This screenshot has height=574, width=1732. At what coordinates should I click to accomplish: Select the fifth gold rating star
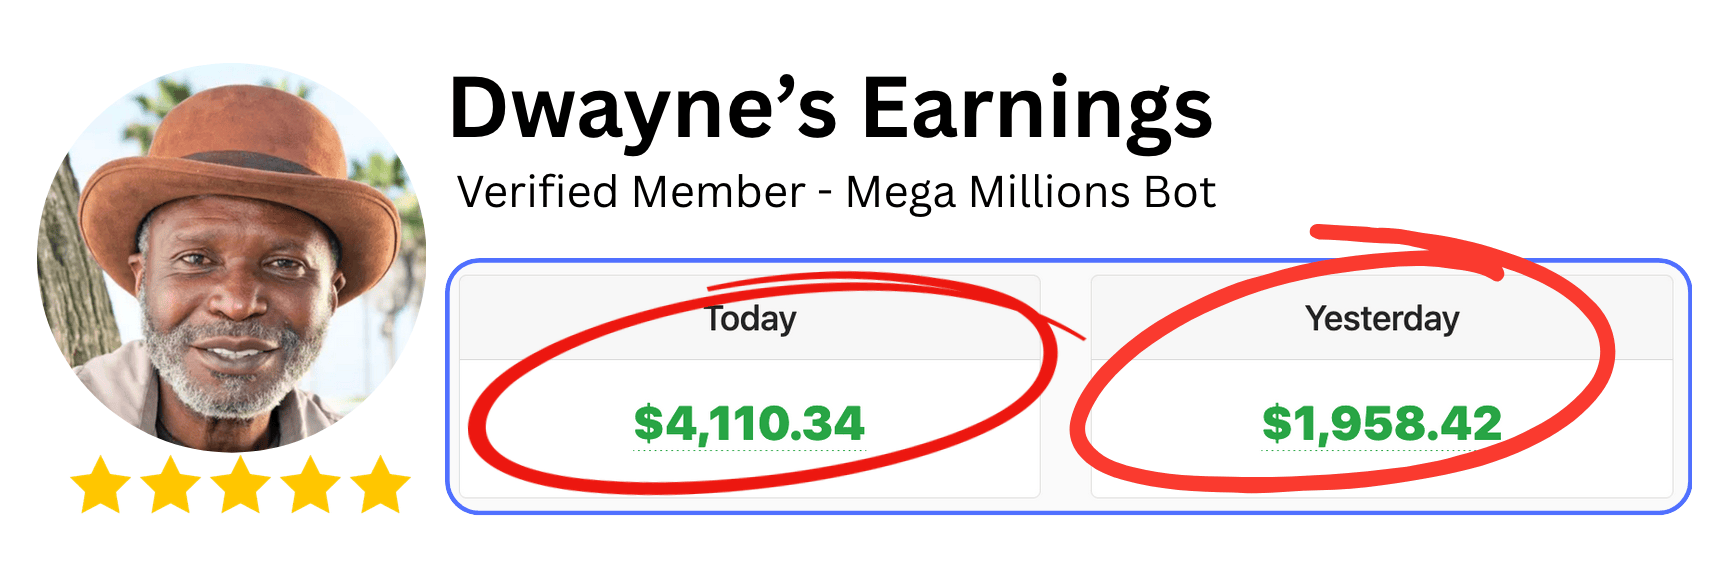coord(381,485)
